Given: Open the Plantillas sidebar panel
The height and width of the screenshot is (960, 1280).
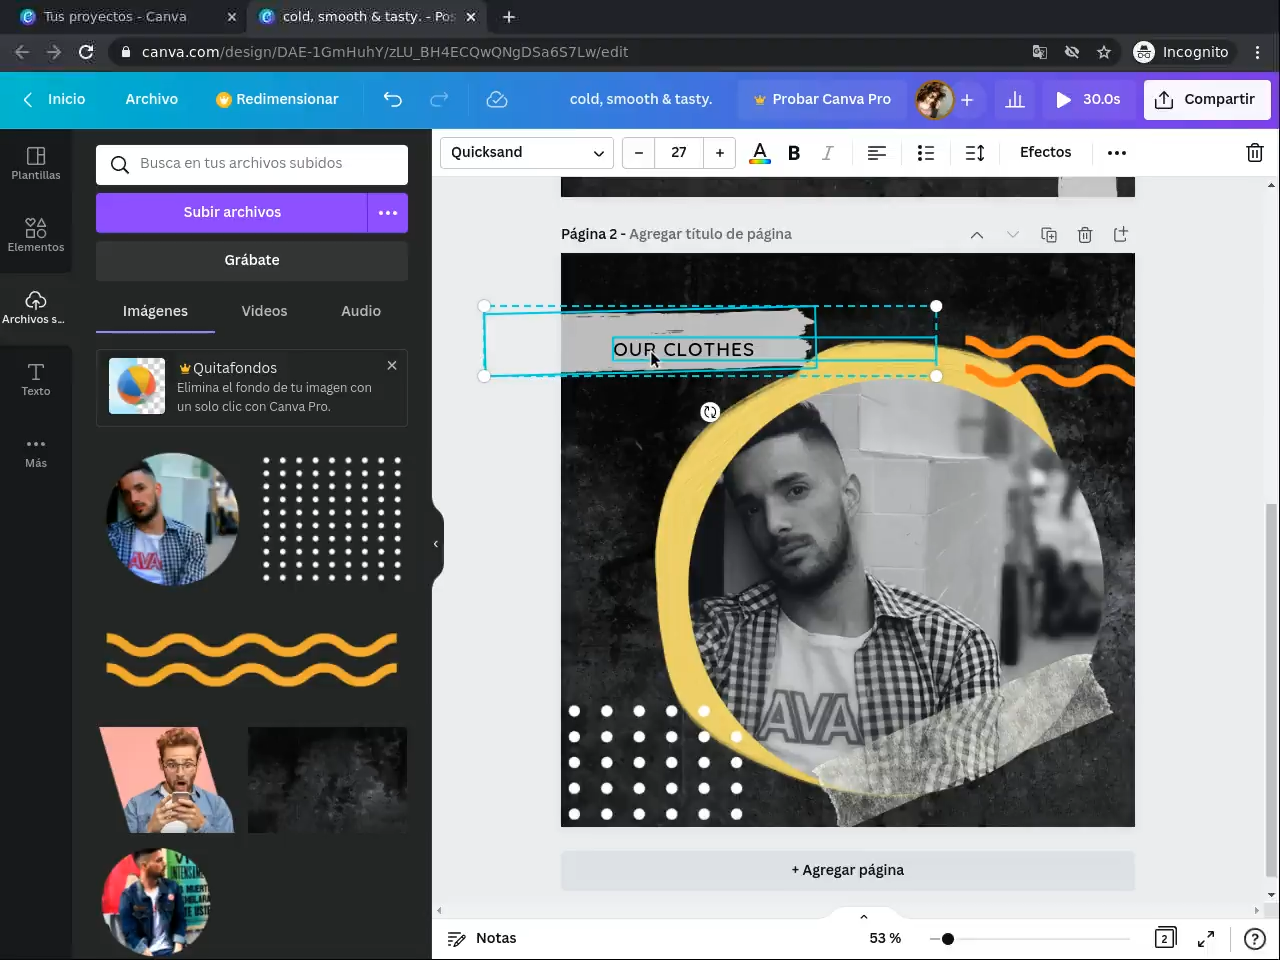Looking at the screenshot, I should pos(36,163).
